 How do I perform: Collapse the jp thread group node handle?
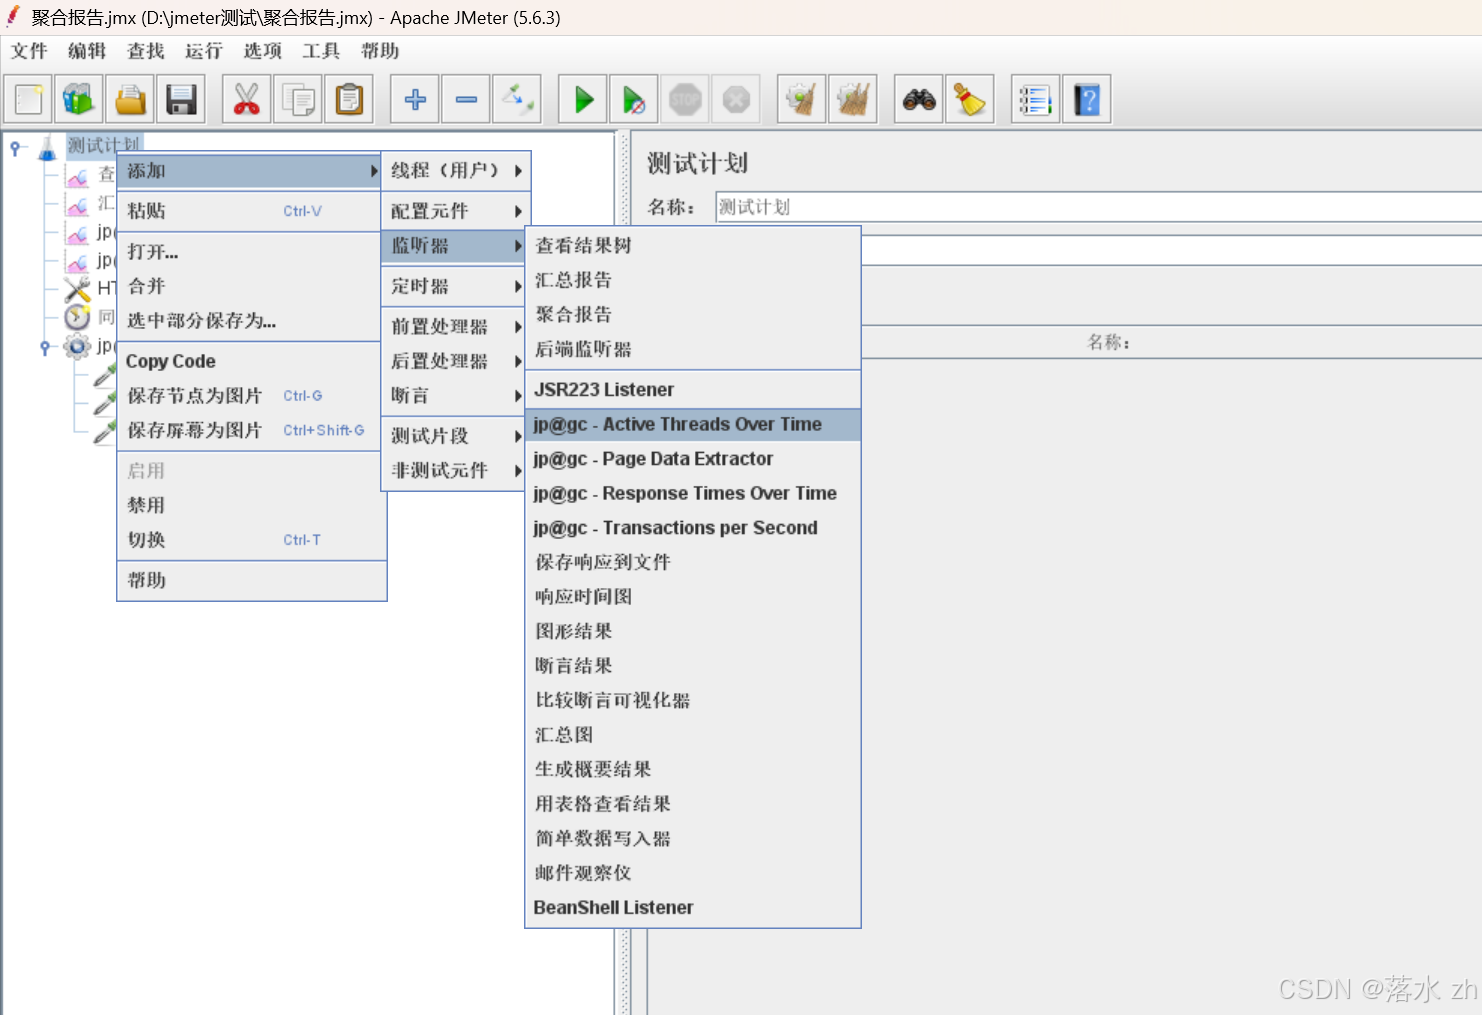tap(45, 347)
